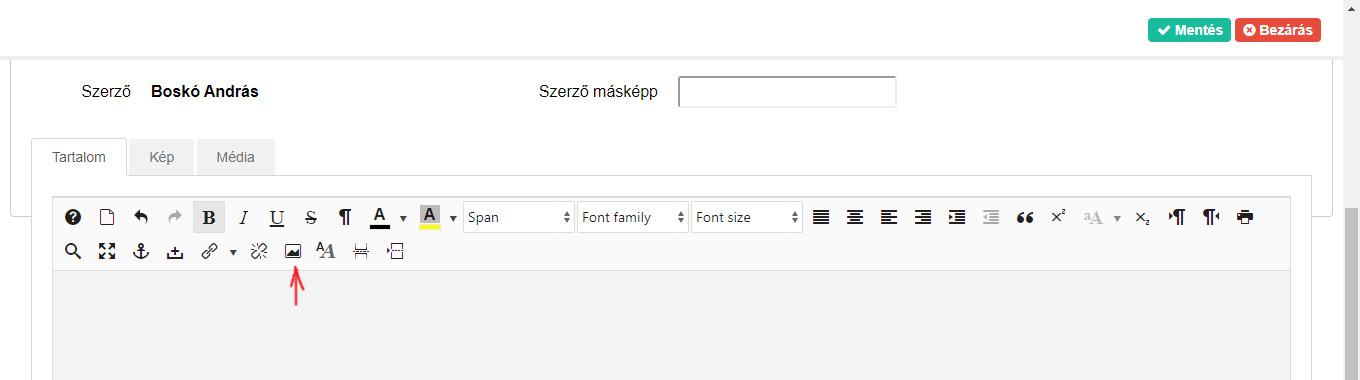Screen dimensions: 1360x380
Task: Toggle Underline formatting
Action: (x=277, y=217)
